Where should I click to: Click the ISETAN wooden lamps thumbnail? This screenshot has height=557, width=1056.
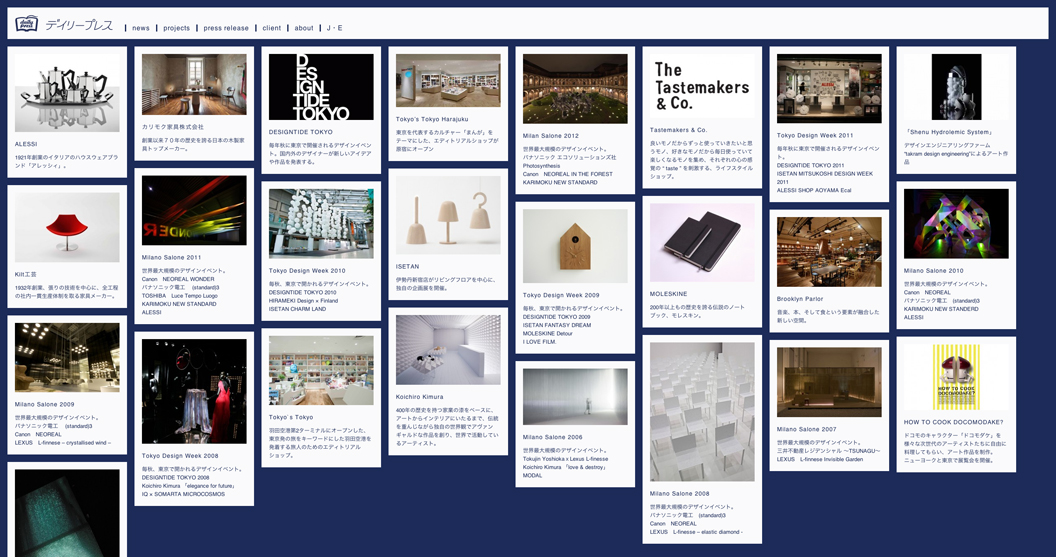click(448, 215)
